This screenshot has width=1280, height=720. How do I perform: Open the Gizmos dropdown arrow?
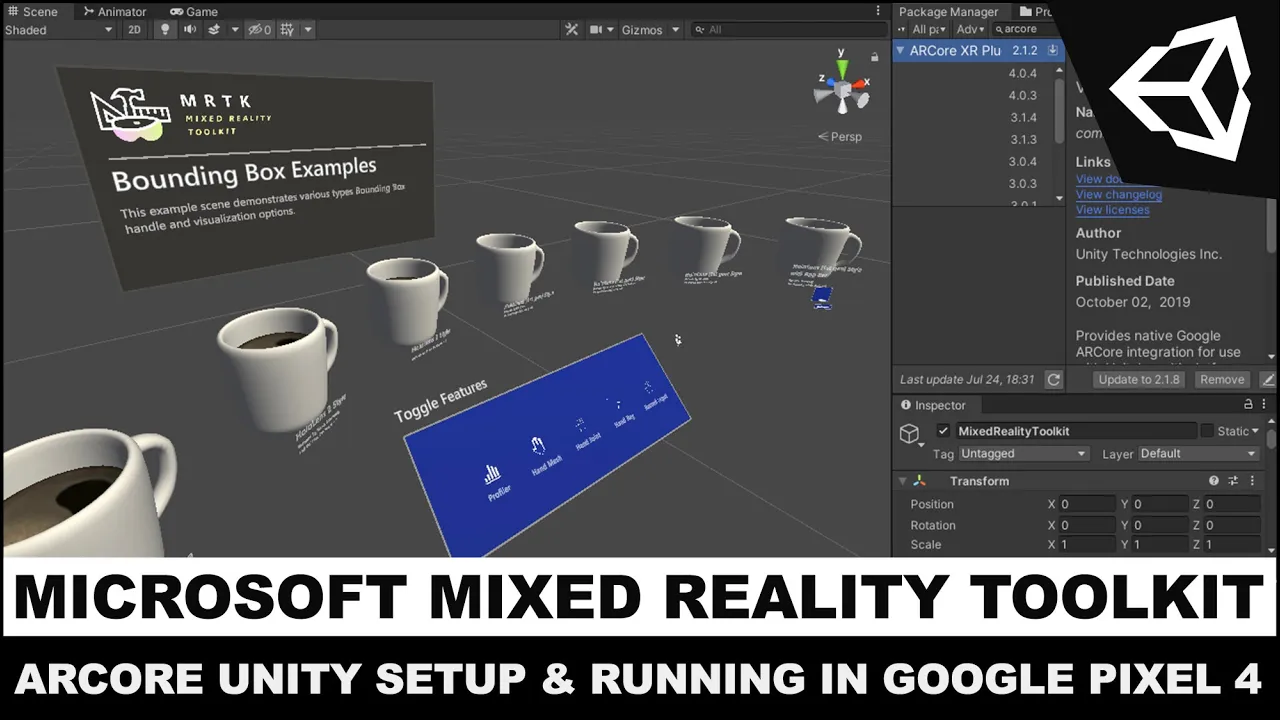[x=676, y=30]
